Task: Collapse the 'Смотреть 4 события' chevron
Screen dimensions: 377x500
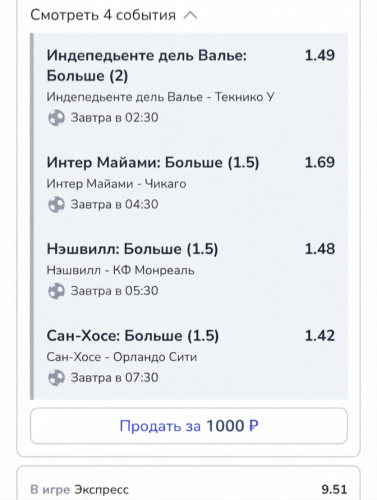Action: (190, 15)
